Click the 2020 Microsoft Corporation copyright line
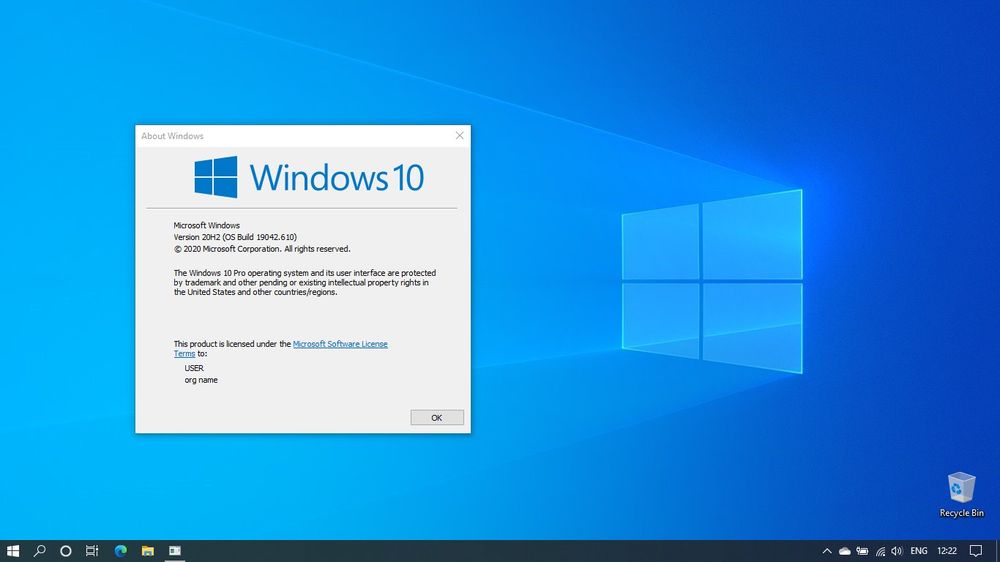This screenshot has height=562, width=1000. (261, 249)
